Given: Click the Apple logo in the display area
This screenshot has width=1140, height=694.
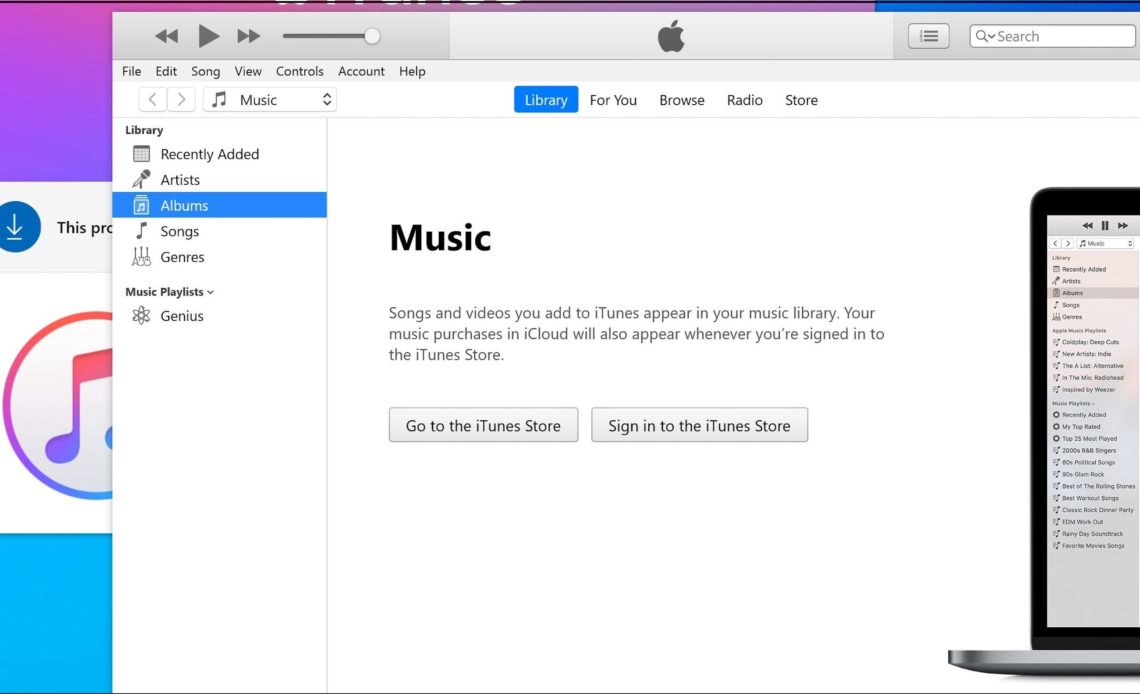Looking at the screenshot, I should (670, 36).
